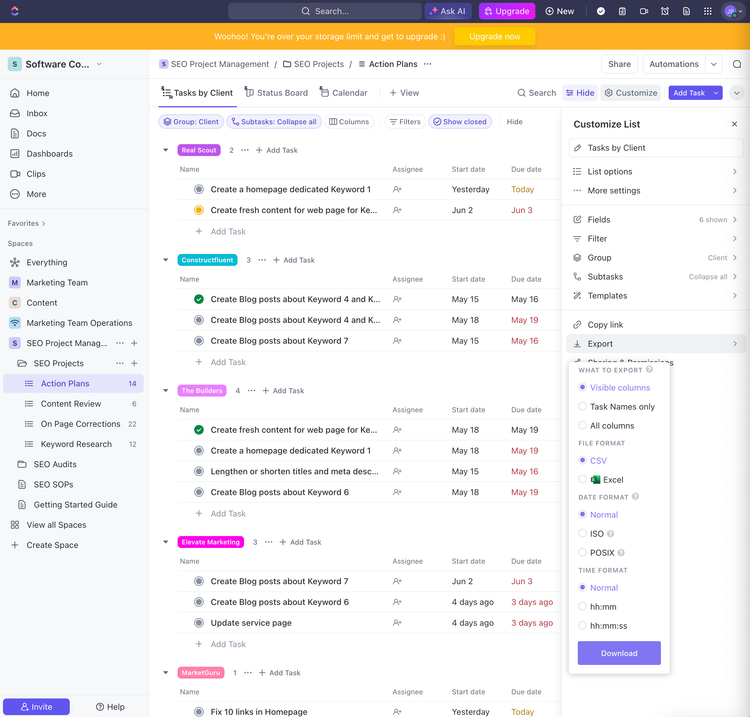Toggle the Show closed filter chip
The width and height of the screenshot is (750, 717).
(x=460, y=122)
